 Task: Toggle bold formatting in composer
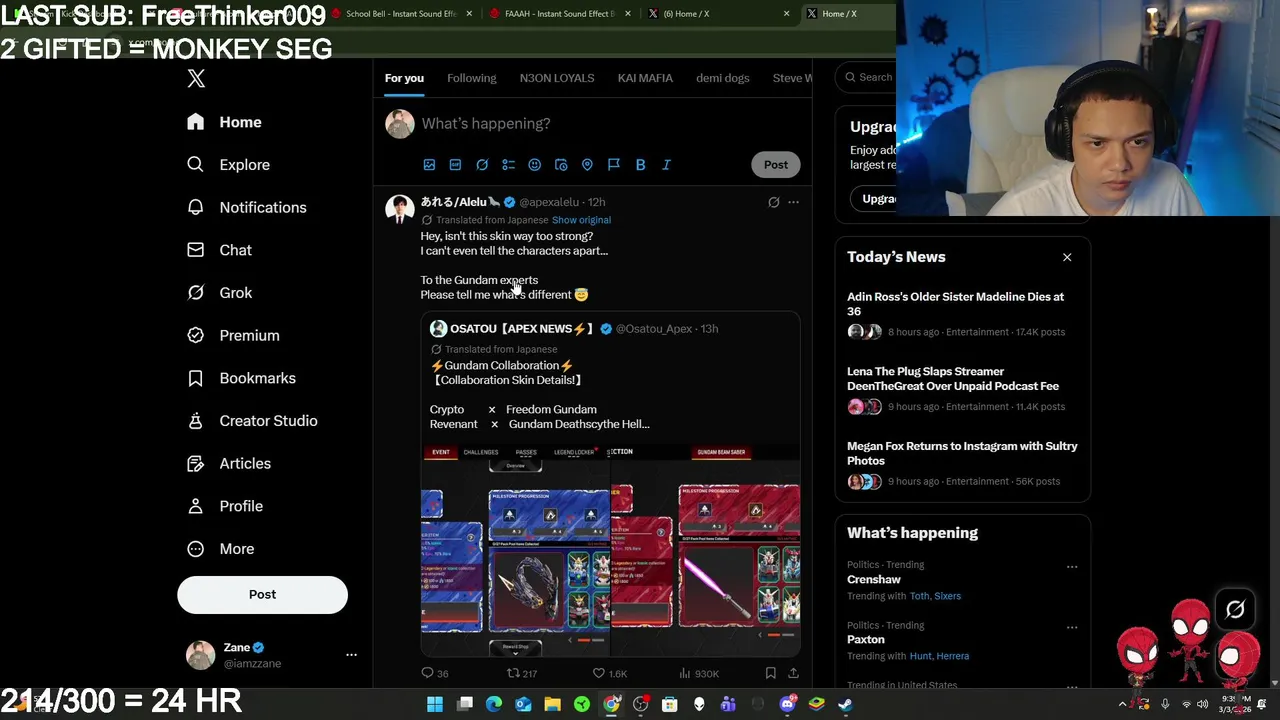pos(640,165)
